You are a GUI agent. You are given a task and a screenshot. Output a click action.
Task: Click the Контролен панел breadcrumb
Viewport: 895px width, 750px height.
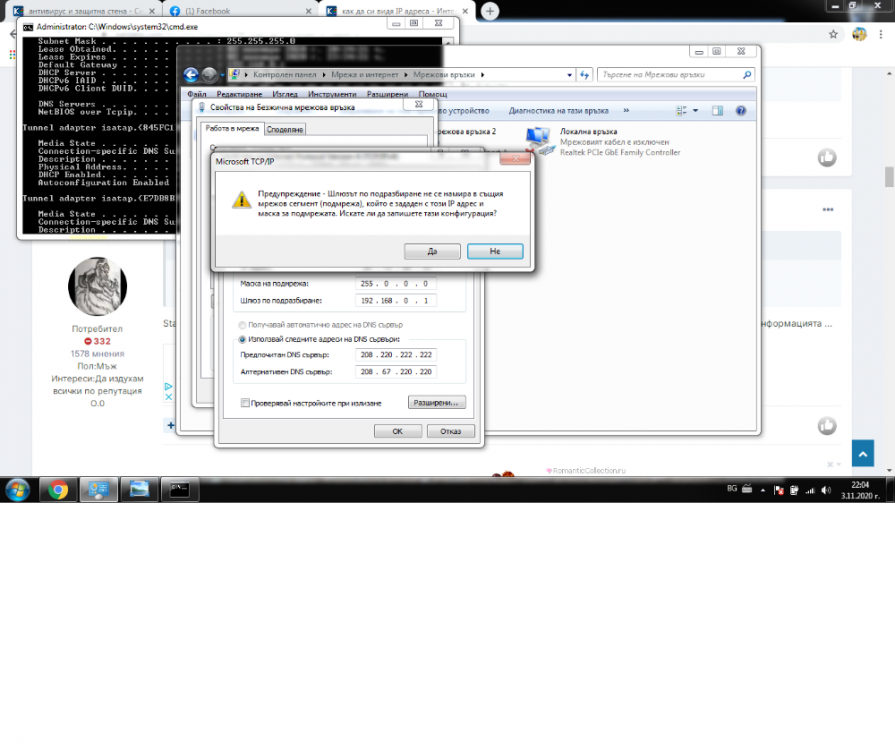point(284,75)
